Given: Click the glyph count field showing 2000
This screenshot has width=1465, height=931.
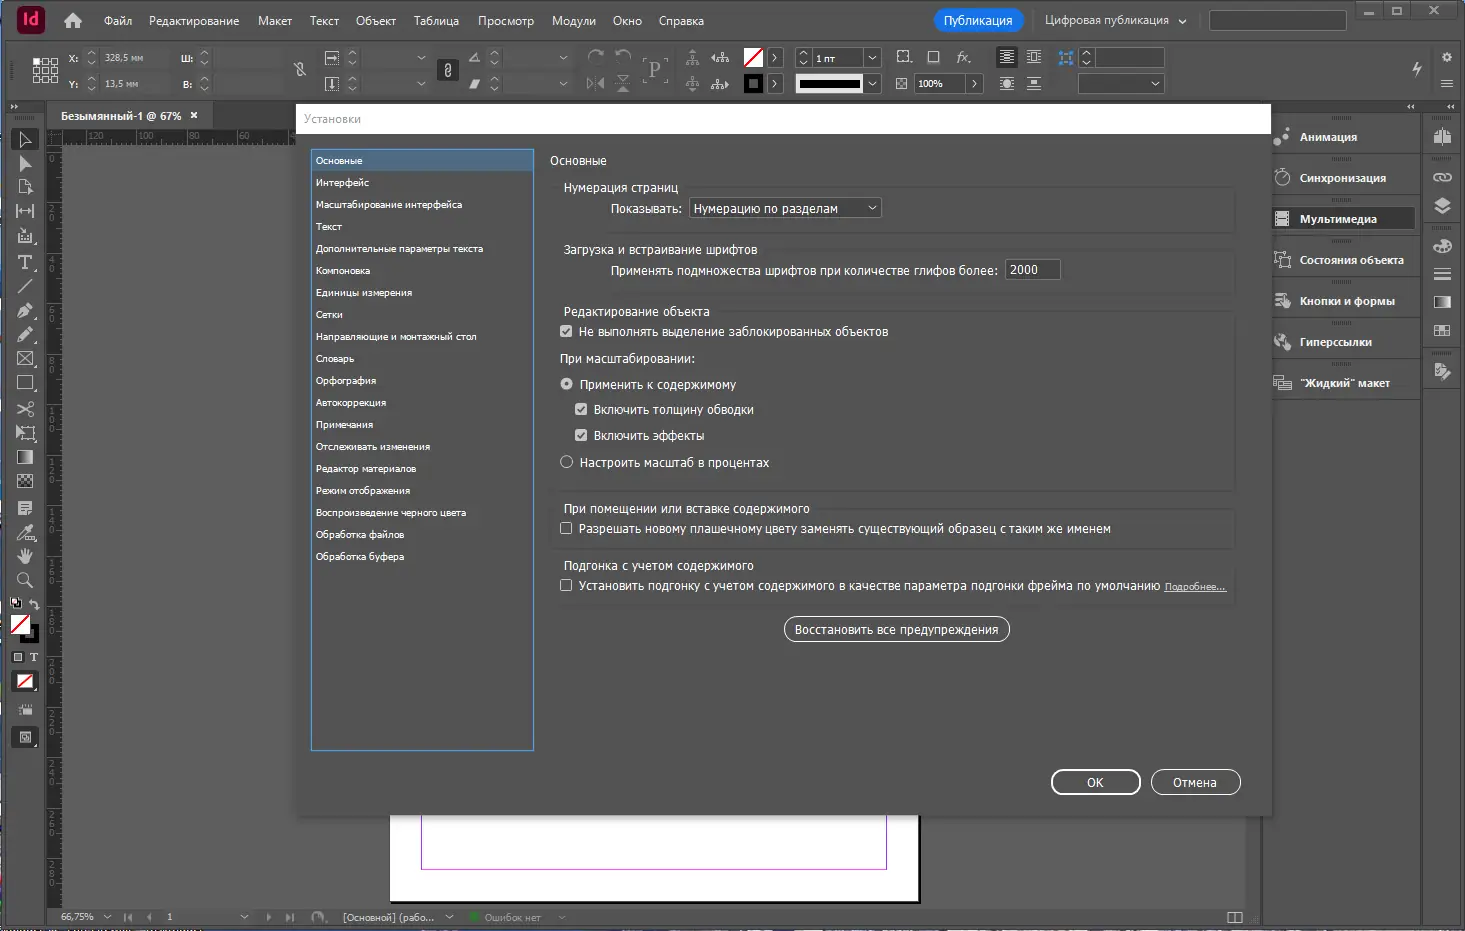Looking at the screenshot, I should coord(1032,270).
